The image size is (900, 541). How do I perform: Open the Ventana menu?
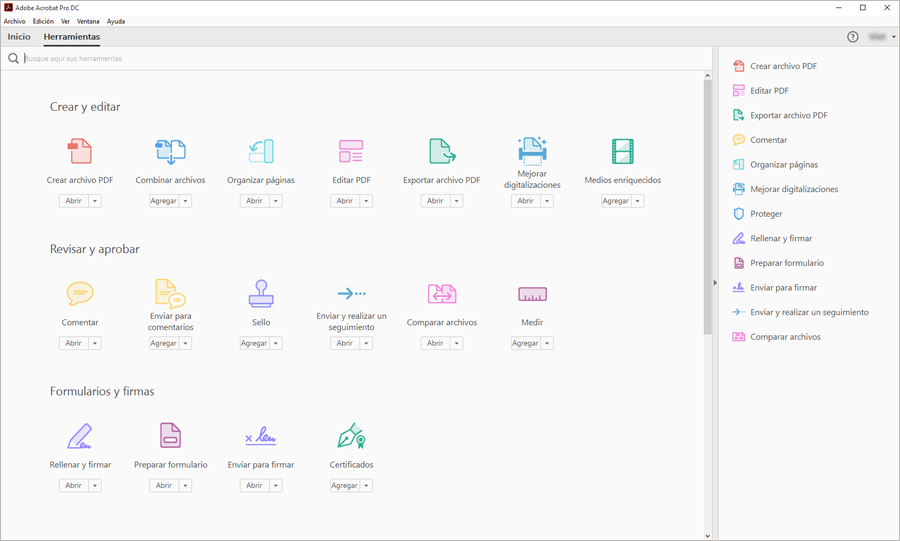pyautogui.click(x=88, y=21)
